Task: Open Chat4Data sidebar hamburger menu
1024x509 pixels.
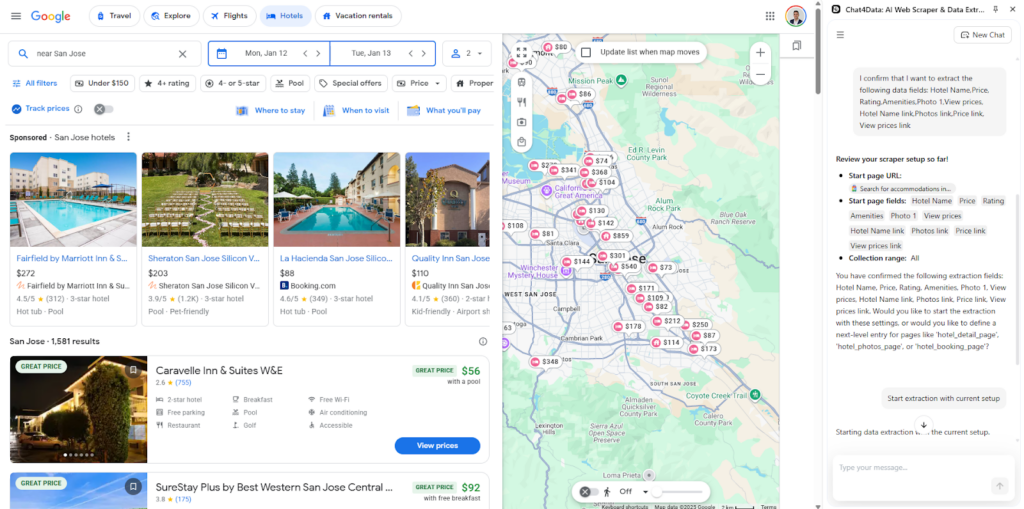Action: (x=840, y=35)
